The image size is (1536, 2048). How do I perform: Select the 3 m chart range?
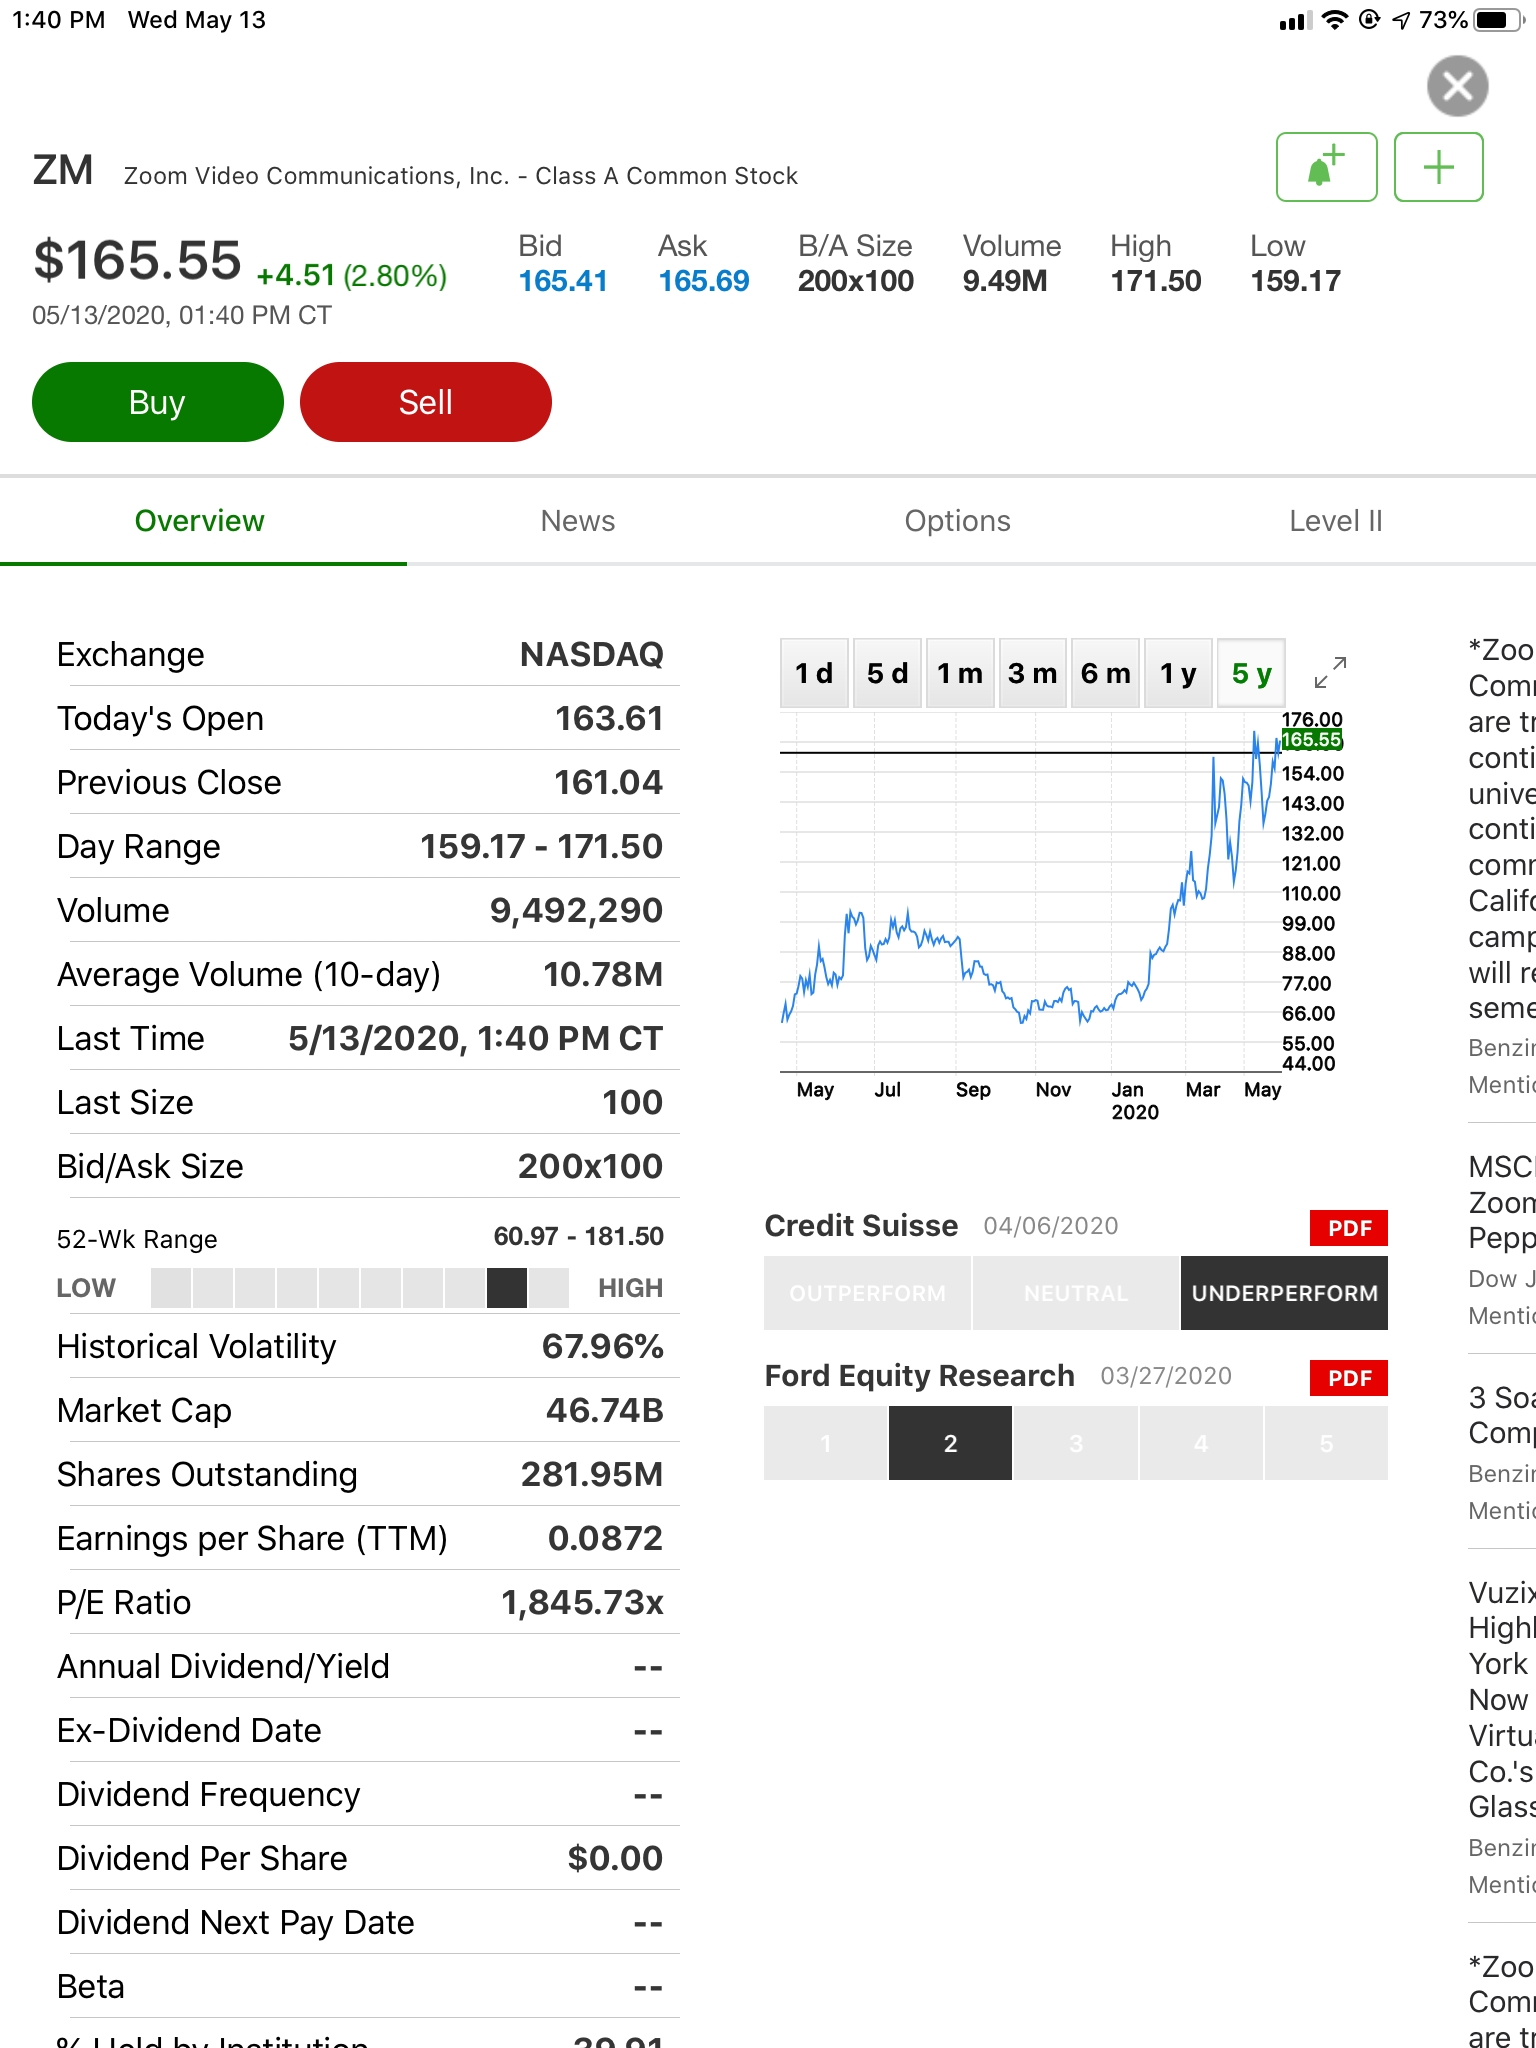coord(1033,673)
